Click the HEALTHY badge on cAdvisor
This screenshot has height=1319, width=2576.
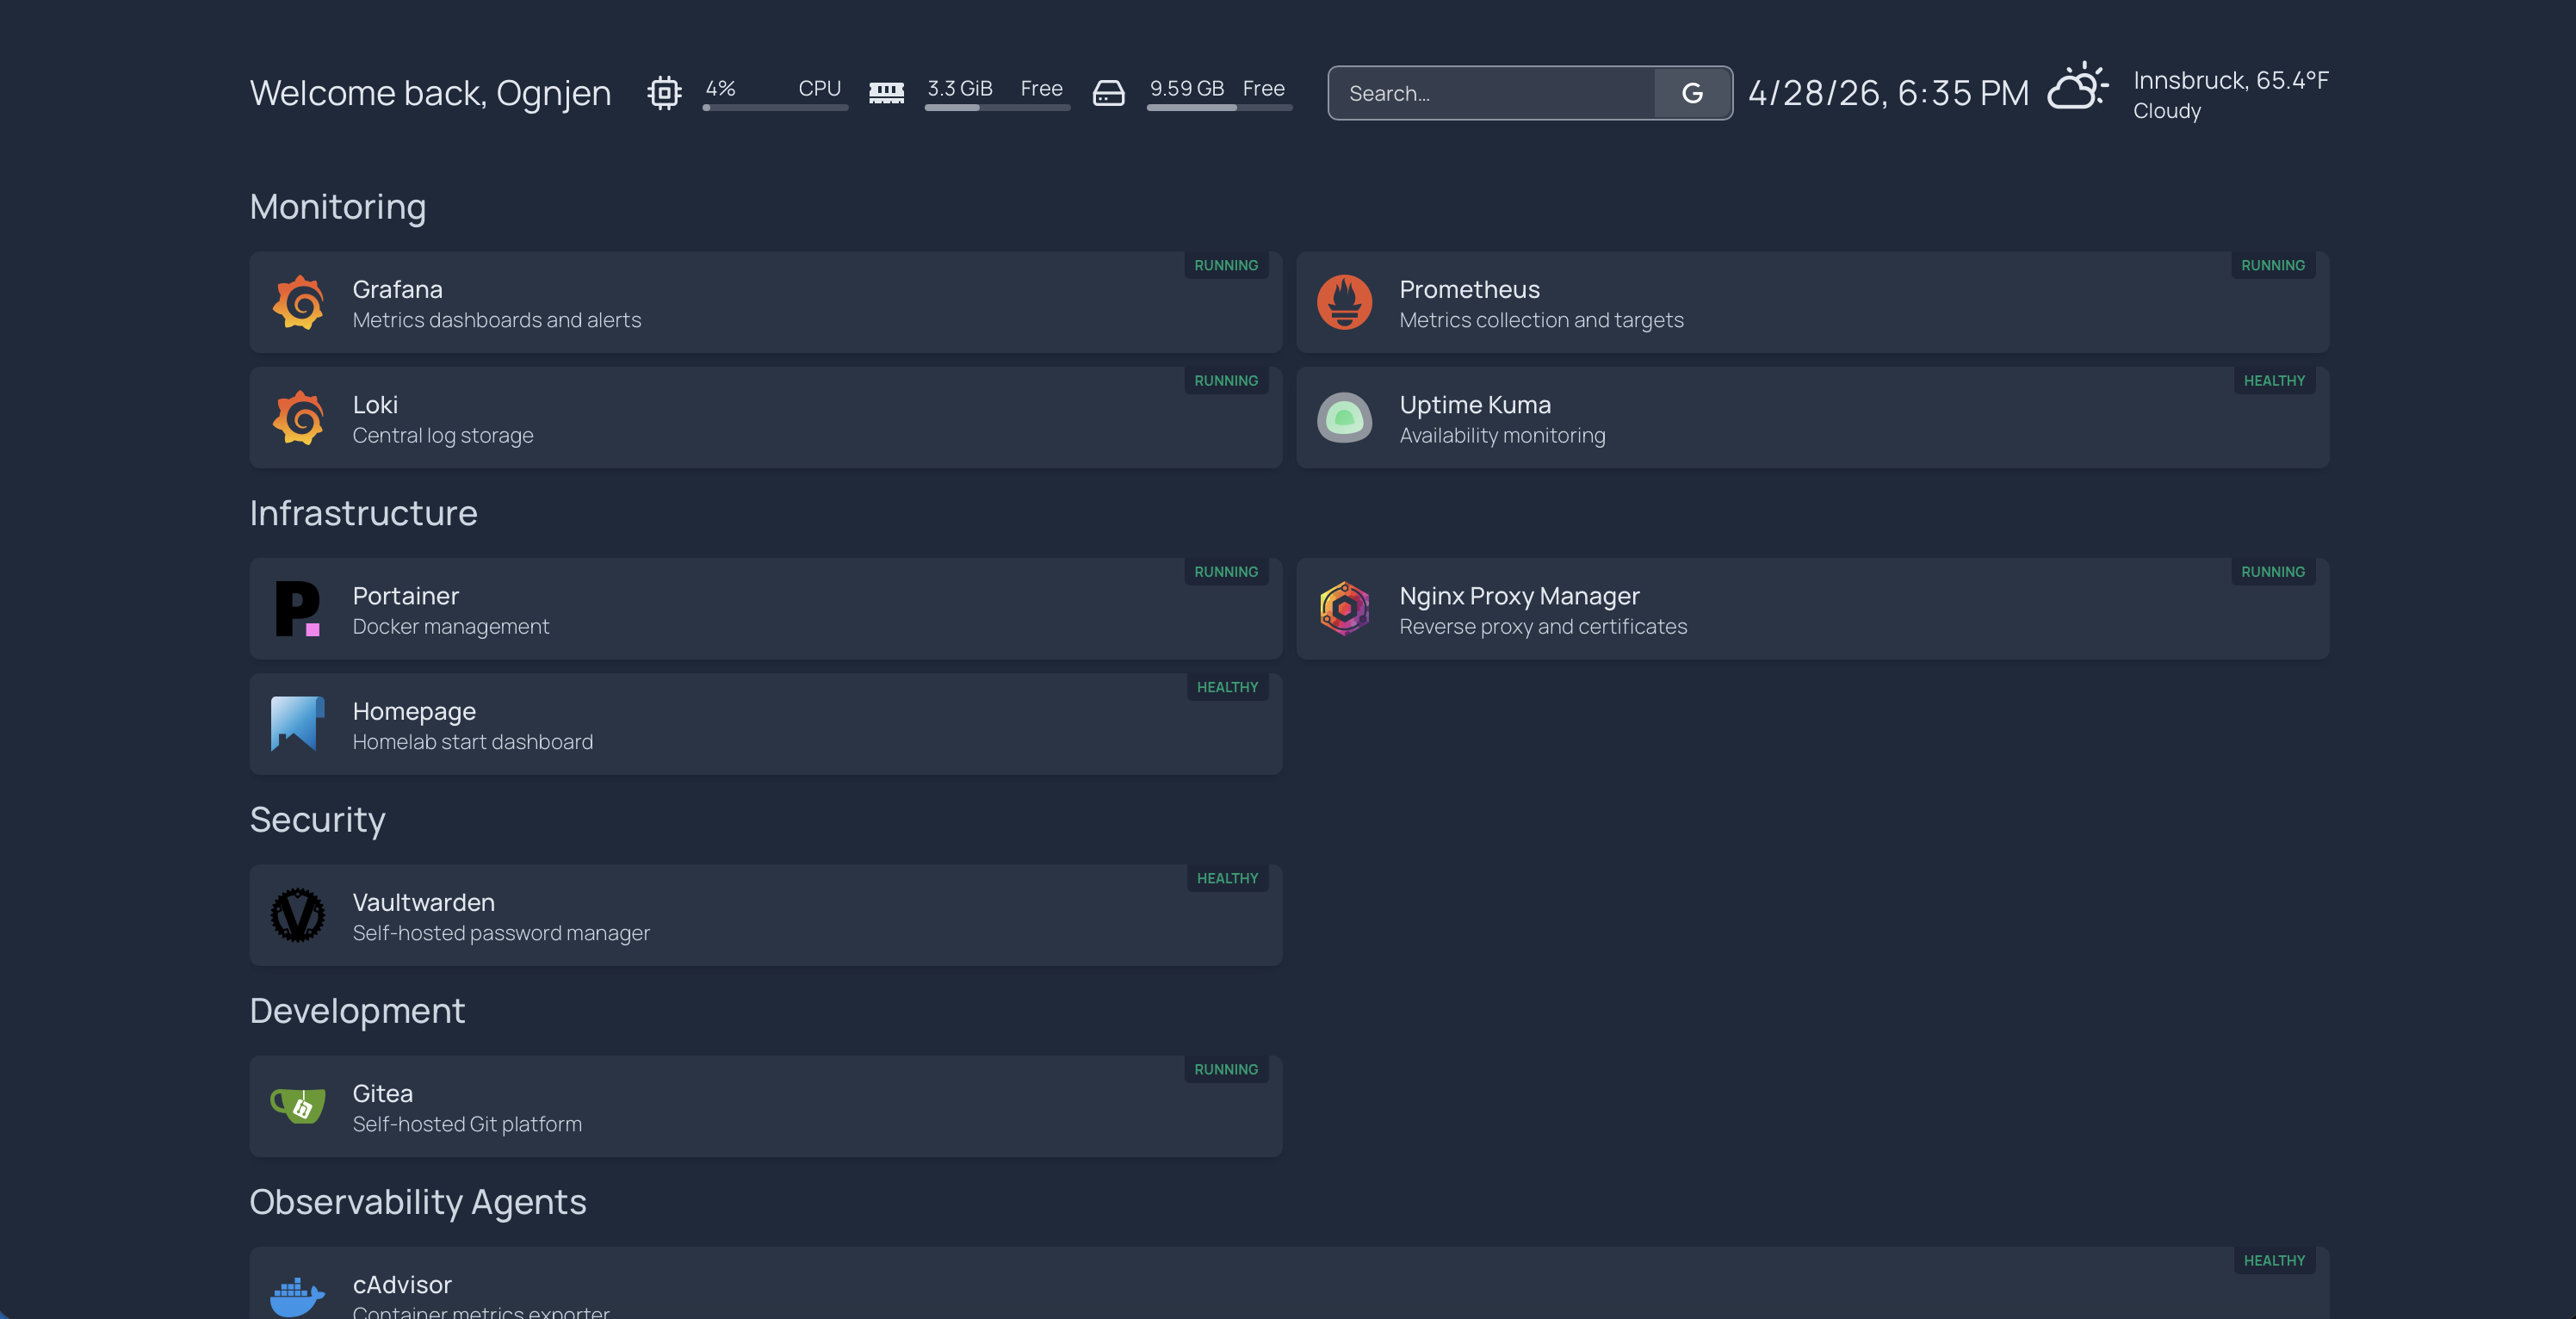2274,1260
